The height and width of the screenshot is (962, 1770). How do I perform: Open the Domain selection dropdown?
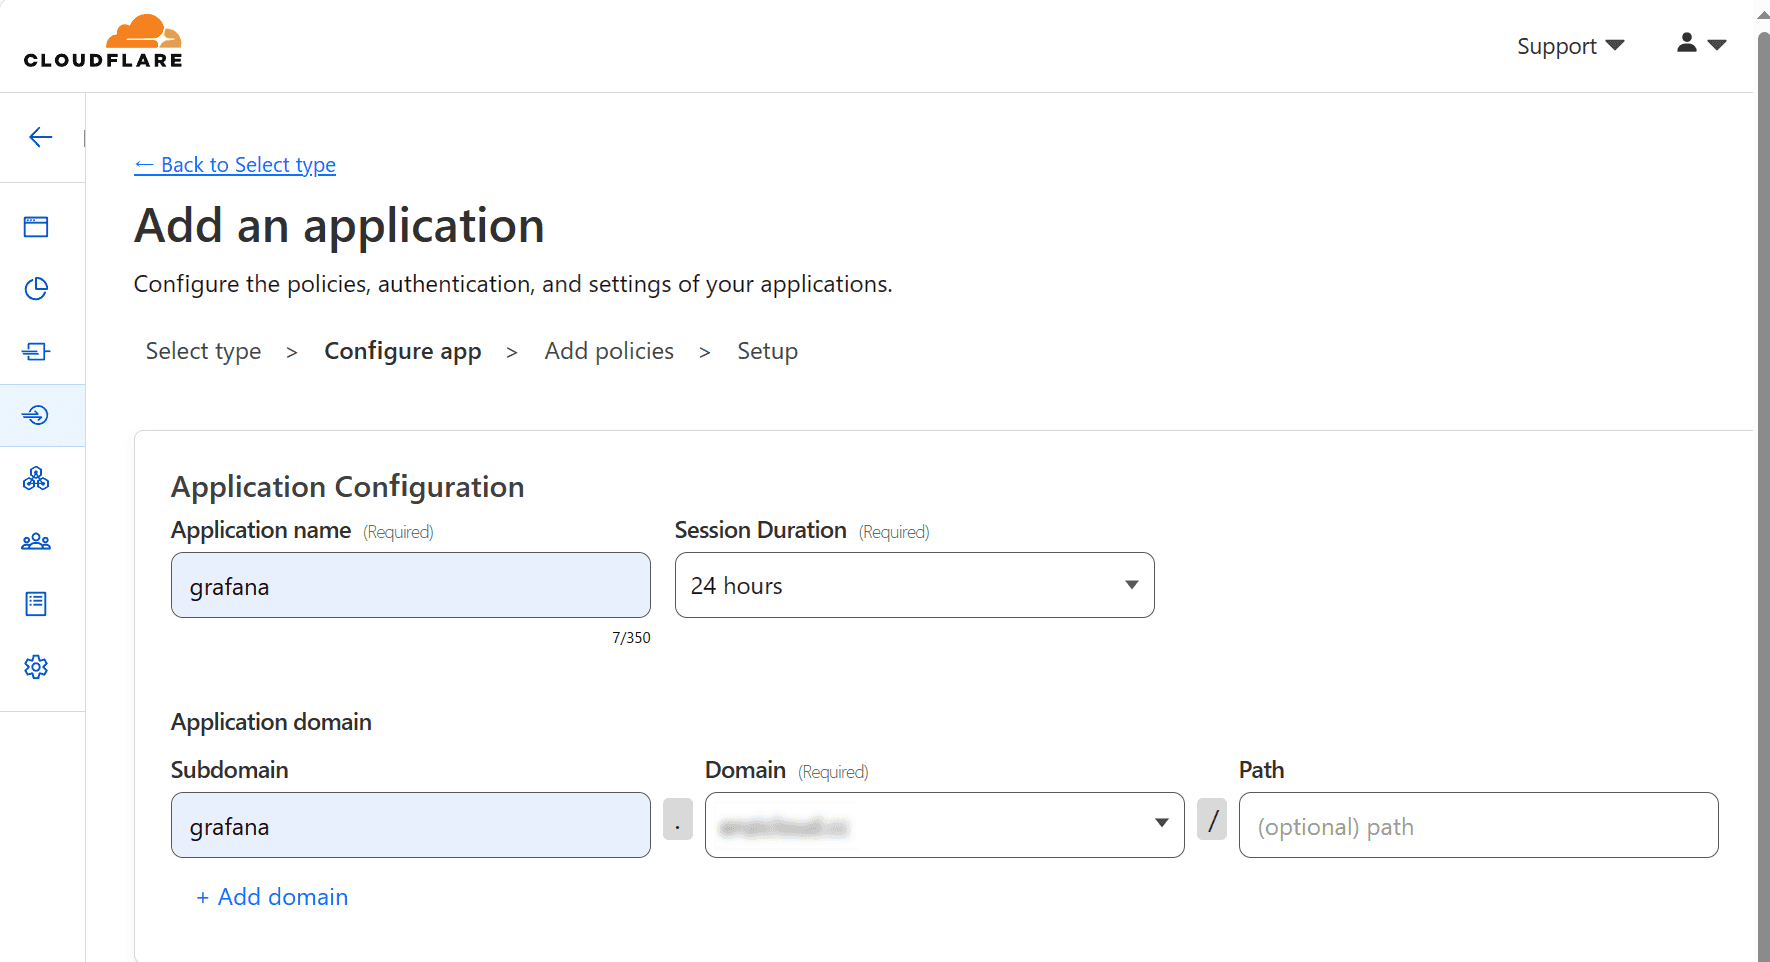944,825
